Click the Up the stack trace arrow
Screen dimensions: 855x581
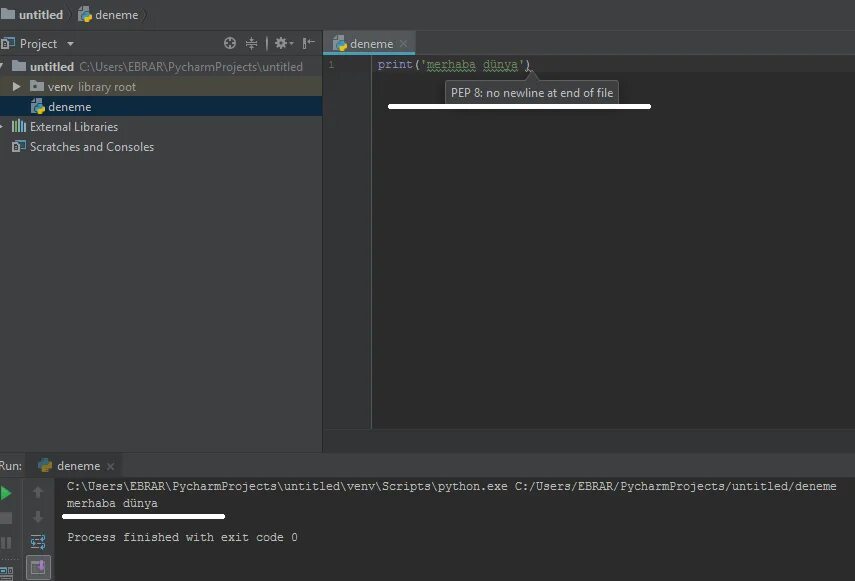click(38, 493)
